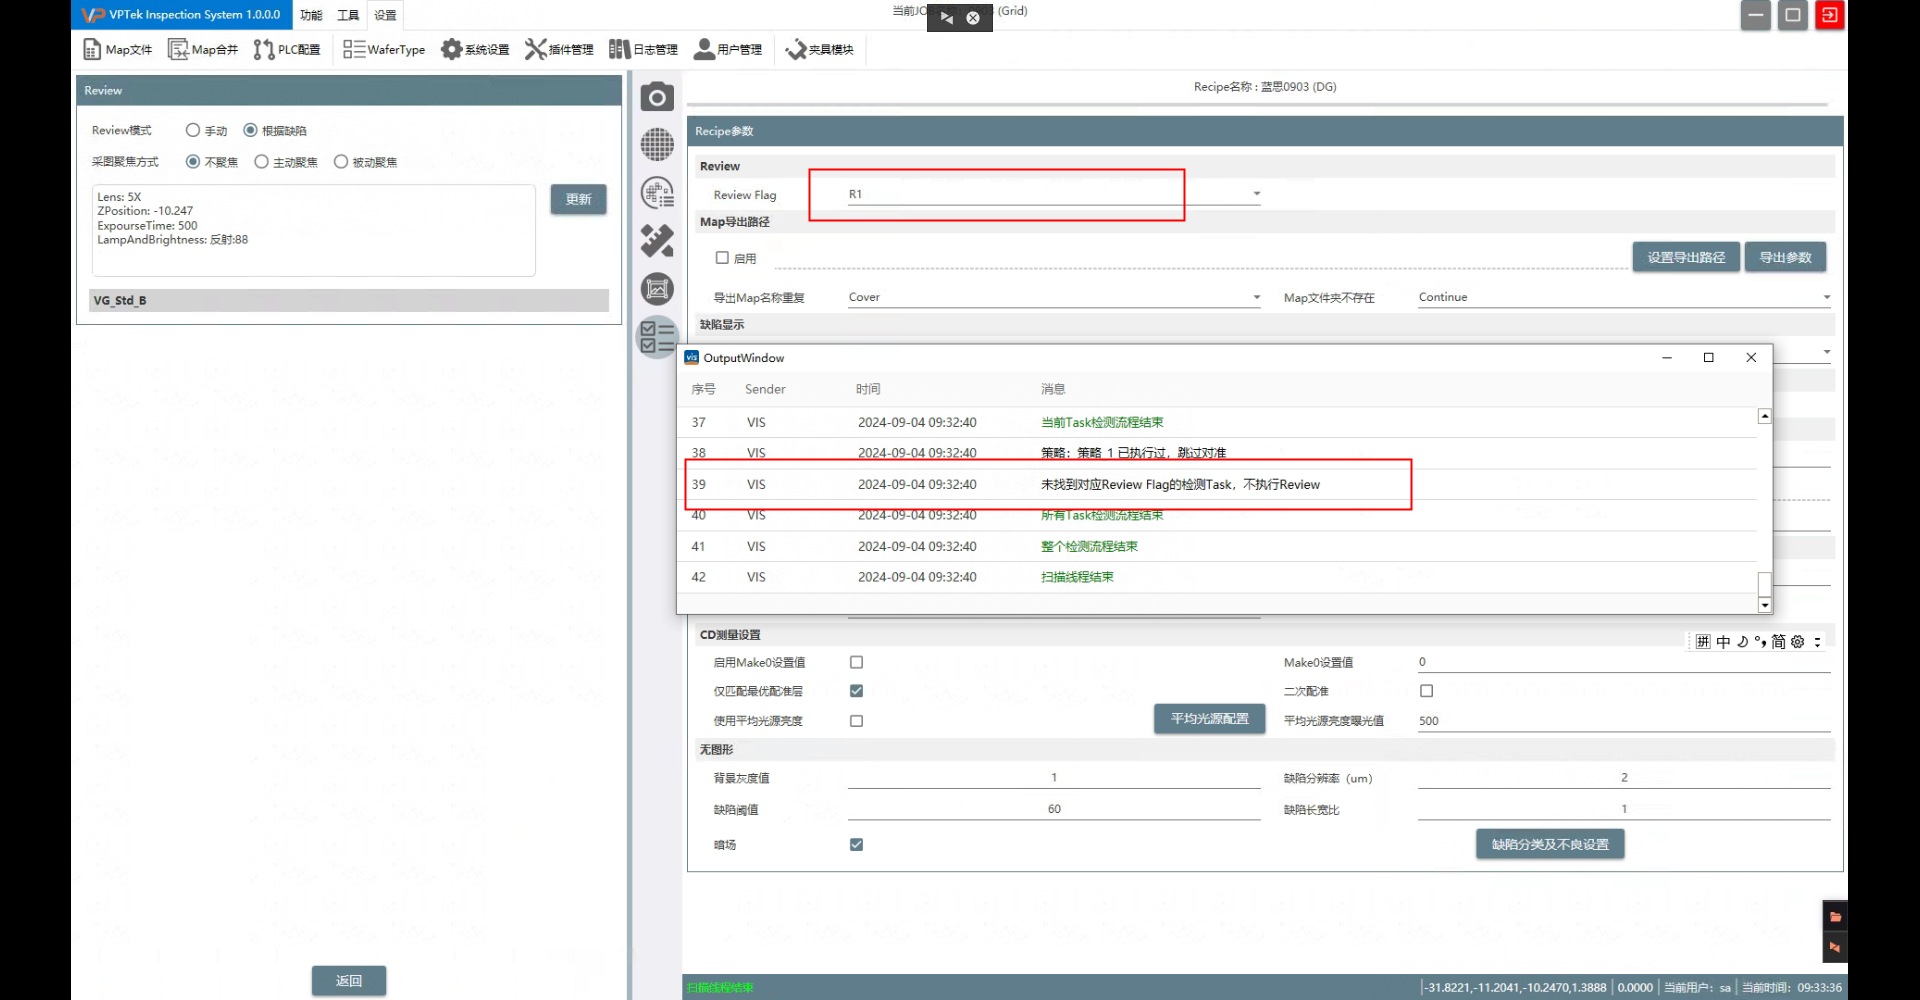Click OutputWindow scrollbar down arrow

[x=1765, y=605]
